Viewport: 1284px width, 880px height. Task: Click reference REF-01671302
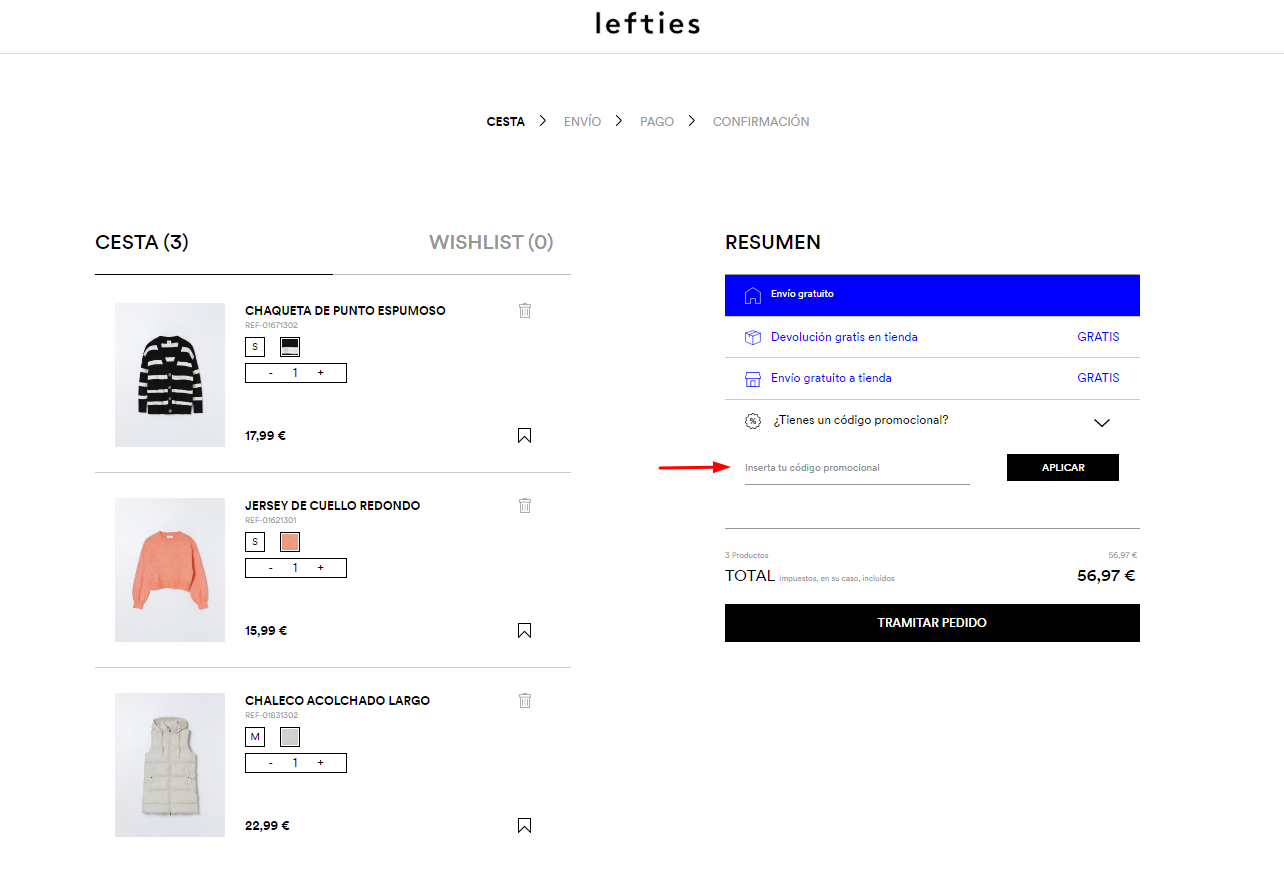271,325
